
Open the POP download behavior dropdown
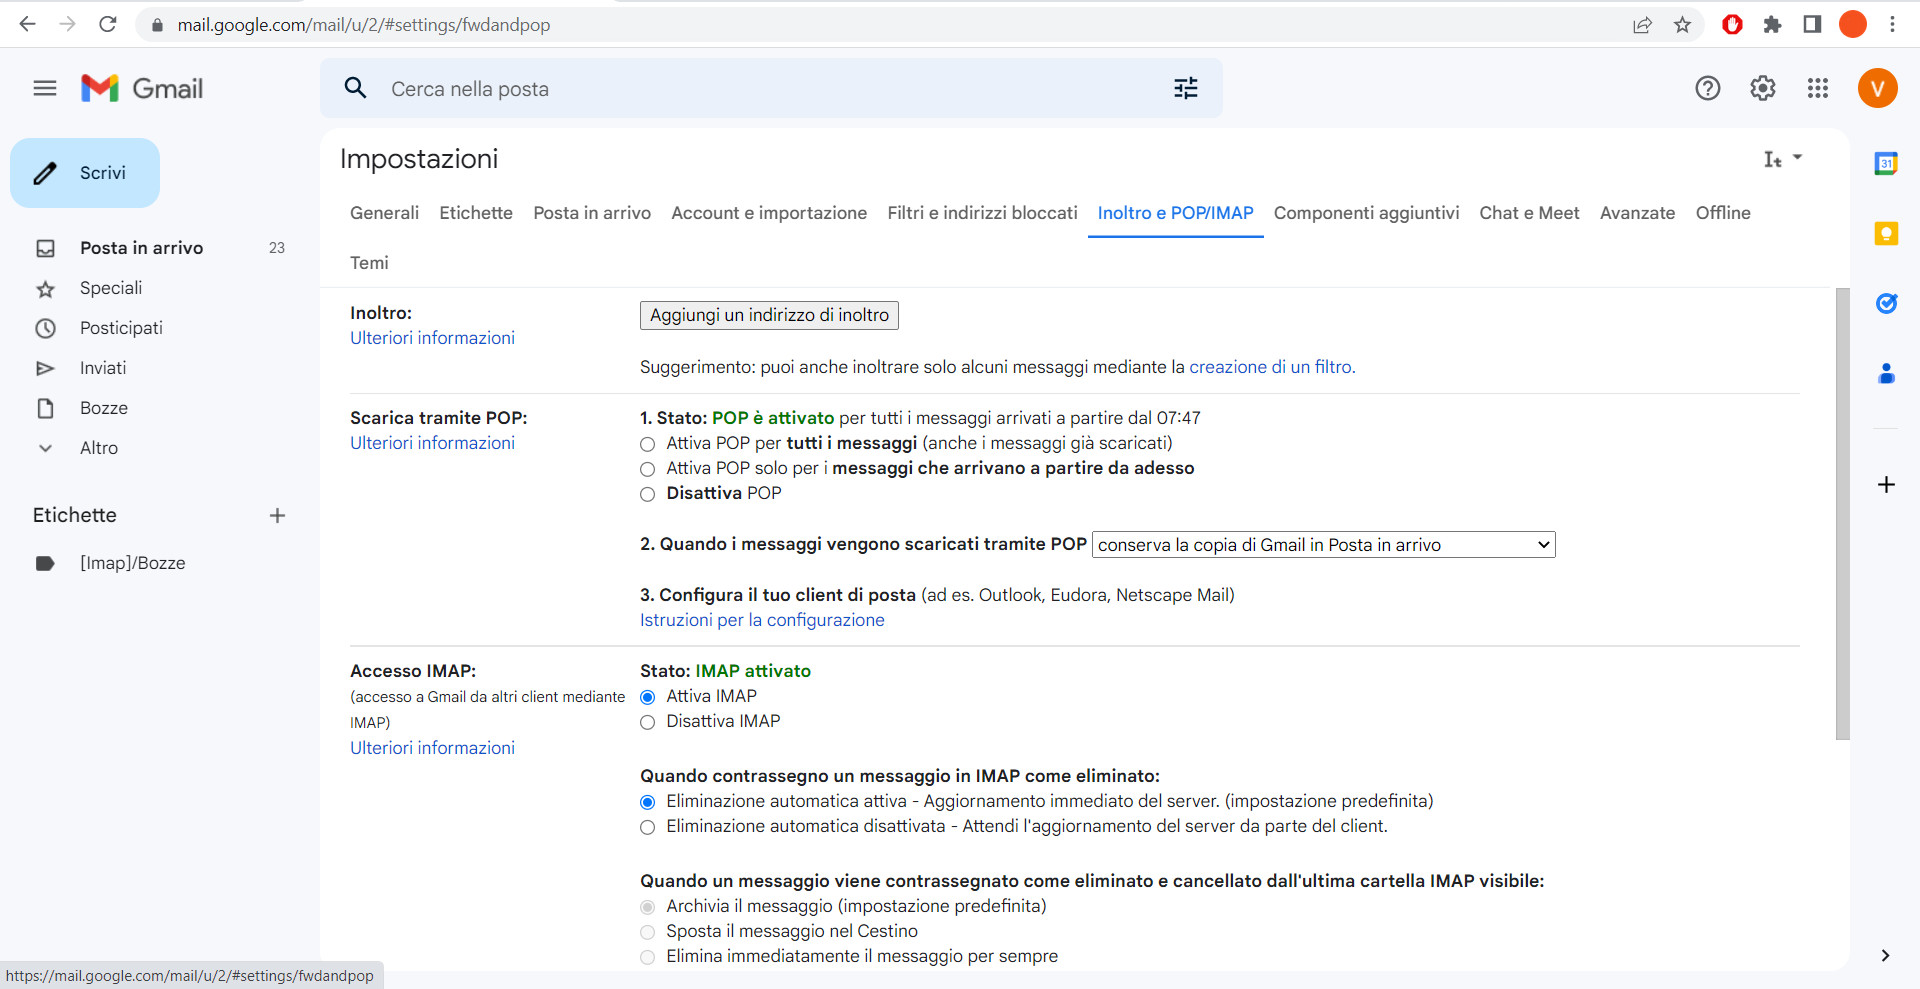click(x=1322, y=544)
